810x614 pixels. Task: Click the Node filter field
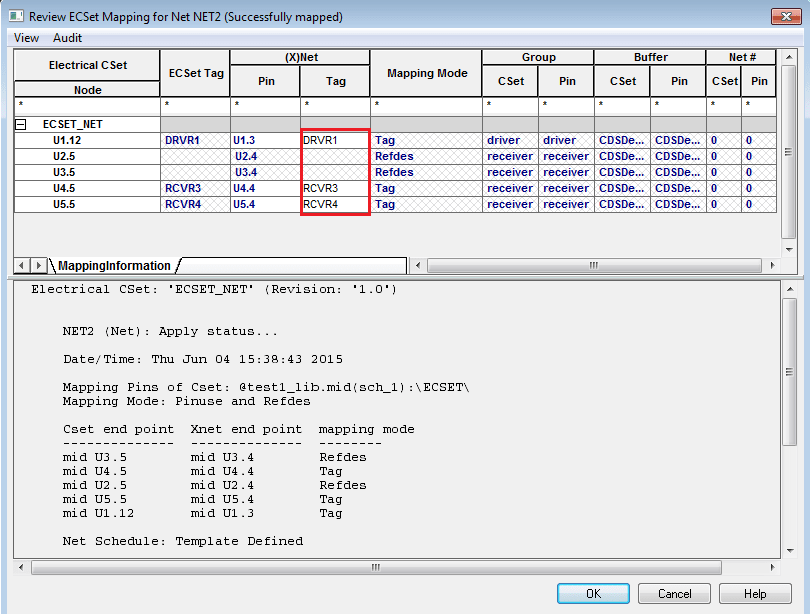87,105
